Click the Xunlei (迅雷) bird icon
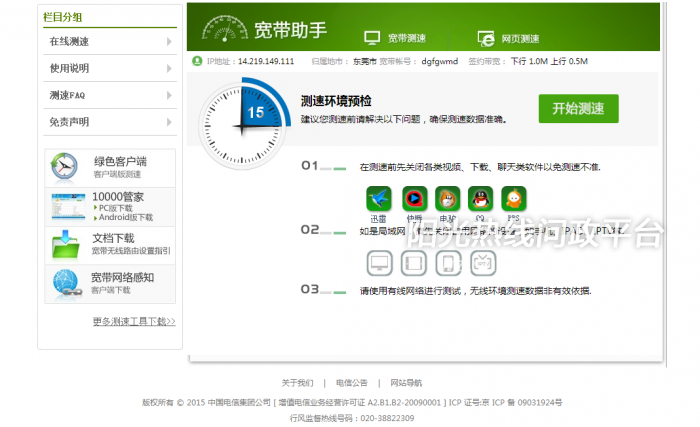700x427 pixels. pos(379,198)
